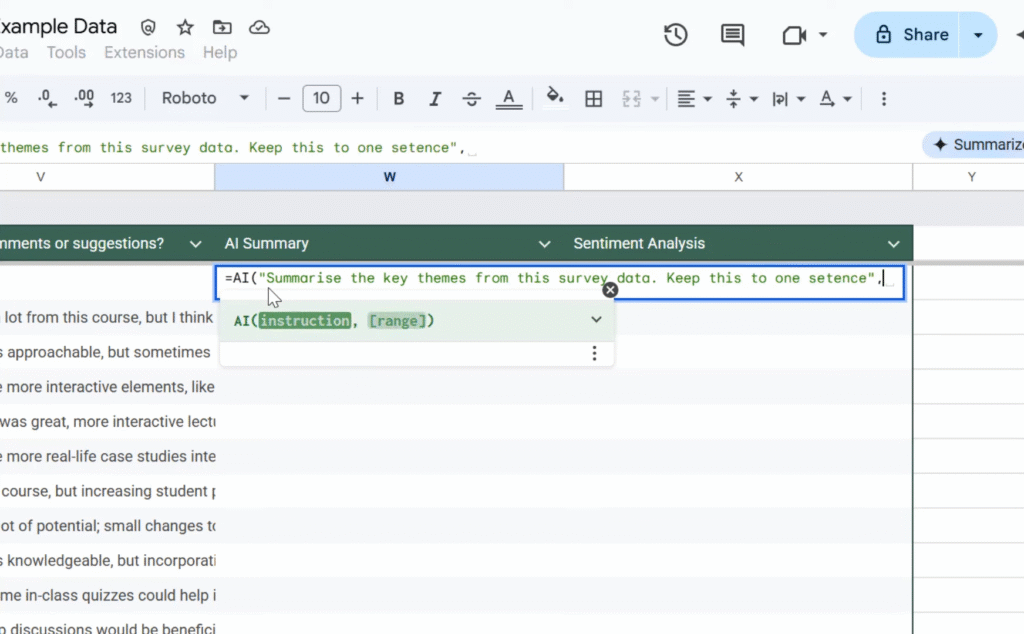Open the Roboto font dropdown
The image size is (1024, 634).
click(205, 98)
